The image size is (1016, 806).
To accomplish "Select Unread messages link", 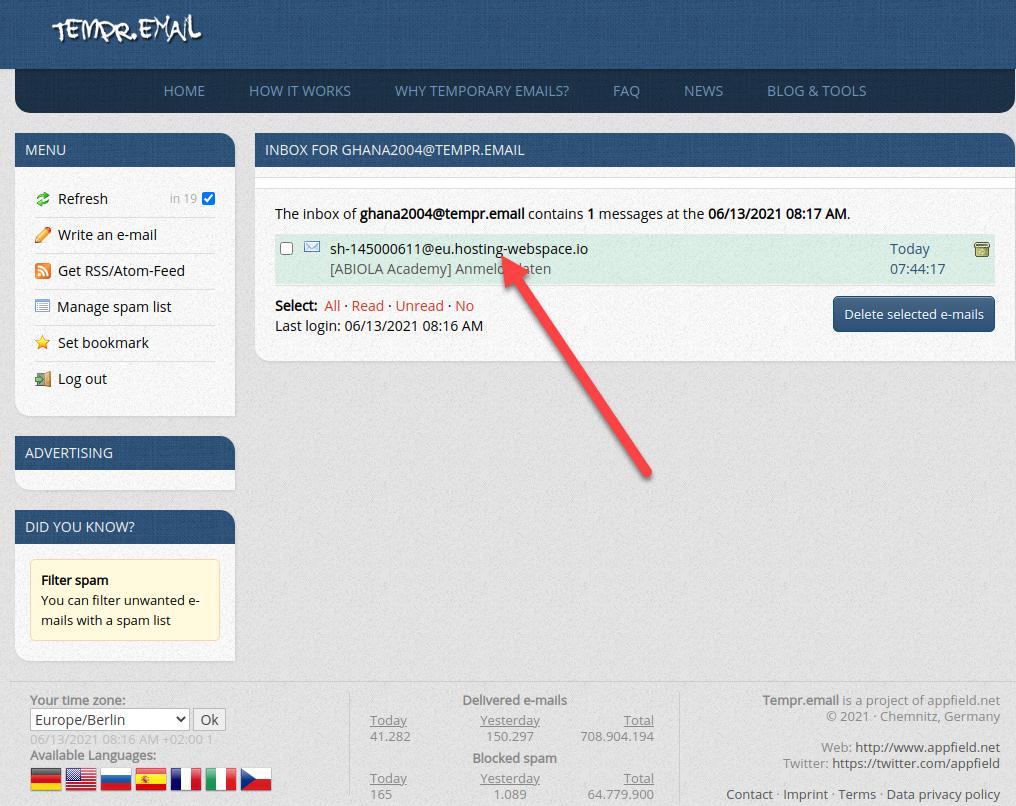I will click(x=420, y=306).
